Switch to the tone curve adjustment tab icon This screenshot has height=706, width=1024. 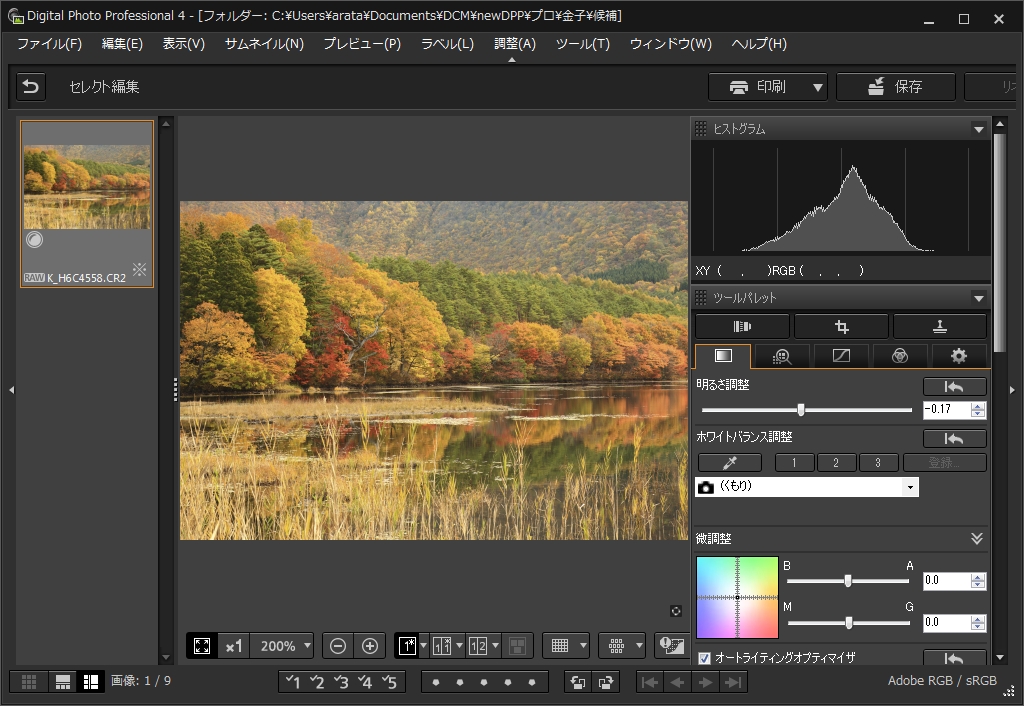pyautogui.click(x=841, y=355)
